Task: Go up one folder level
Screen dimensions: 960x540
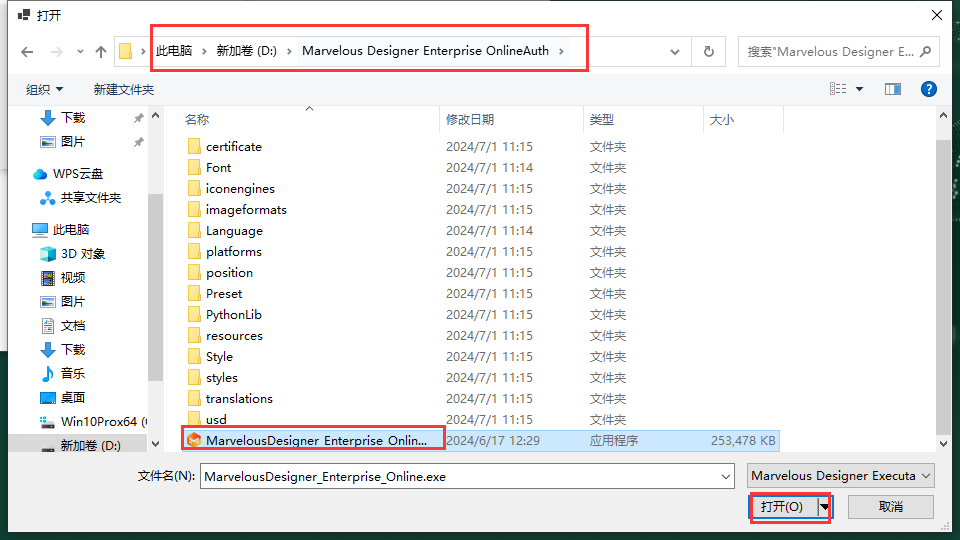Action: click(x=101, y=52)
